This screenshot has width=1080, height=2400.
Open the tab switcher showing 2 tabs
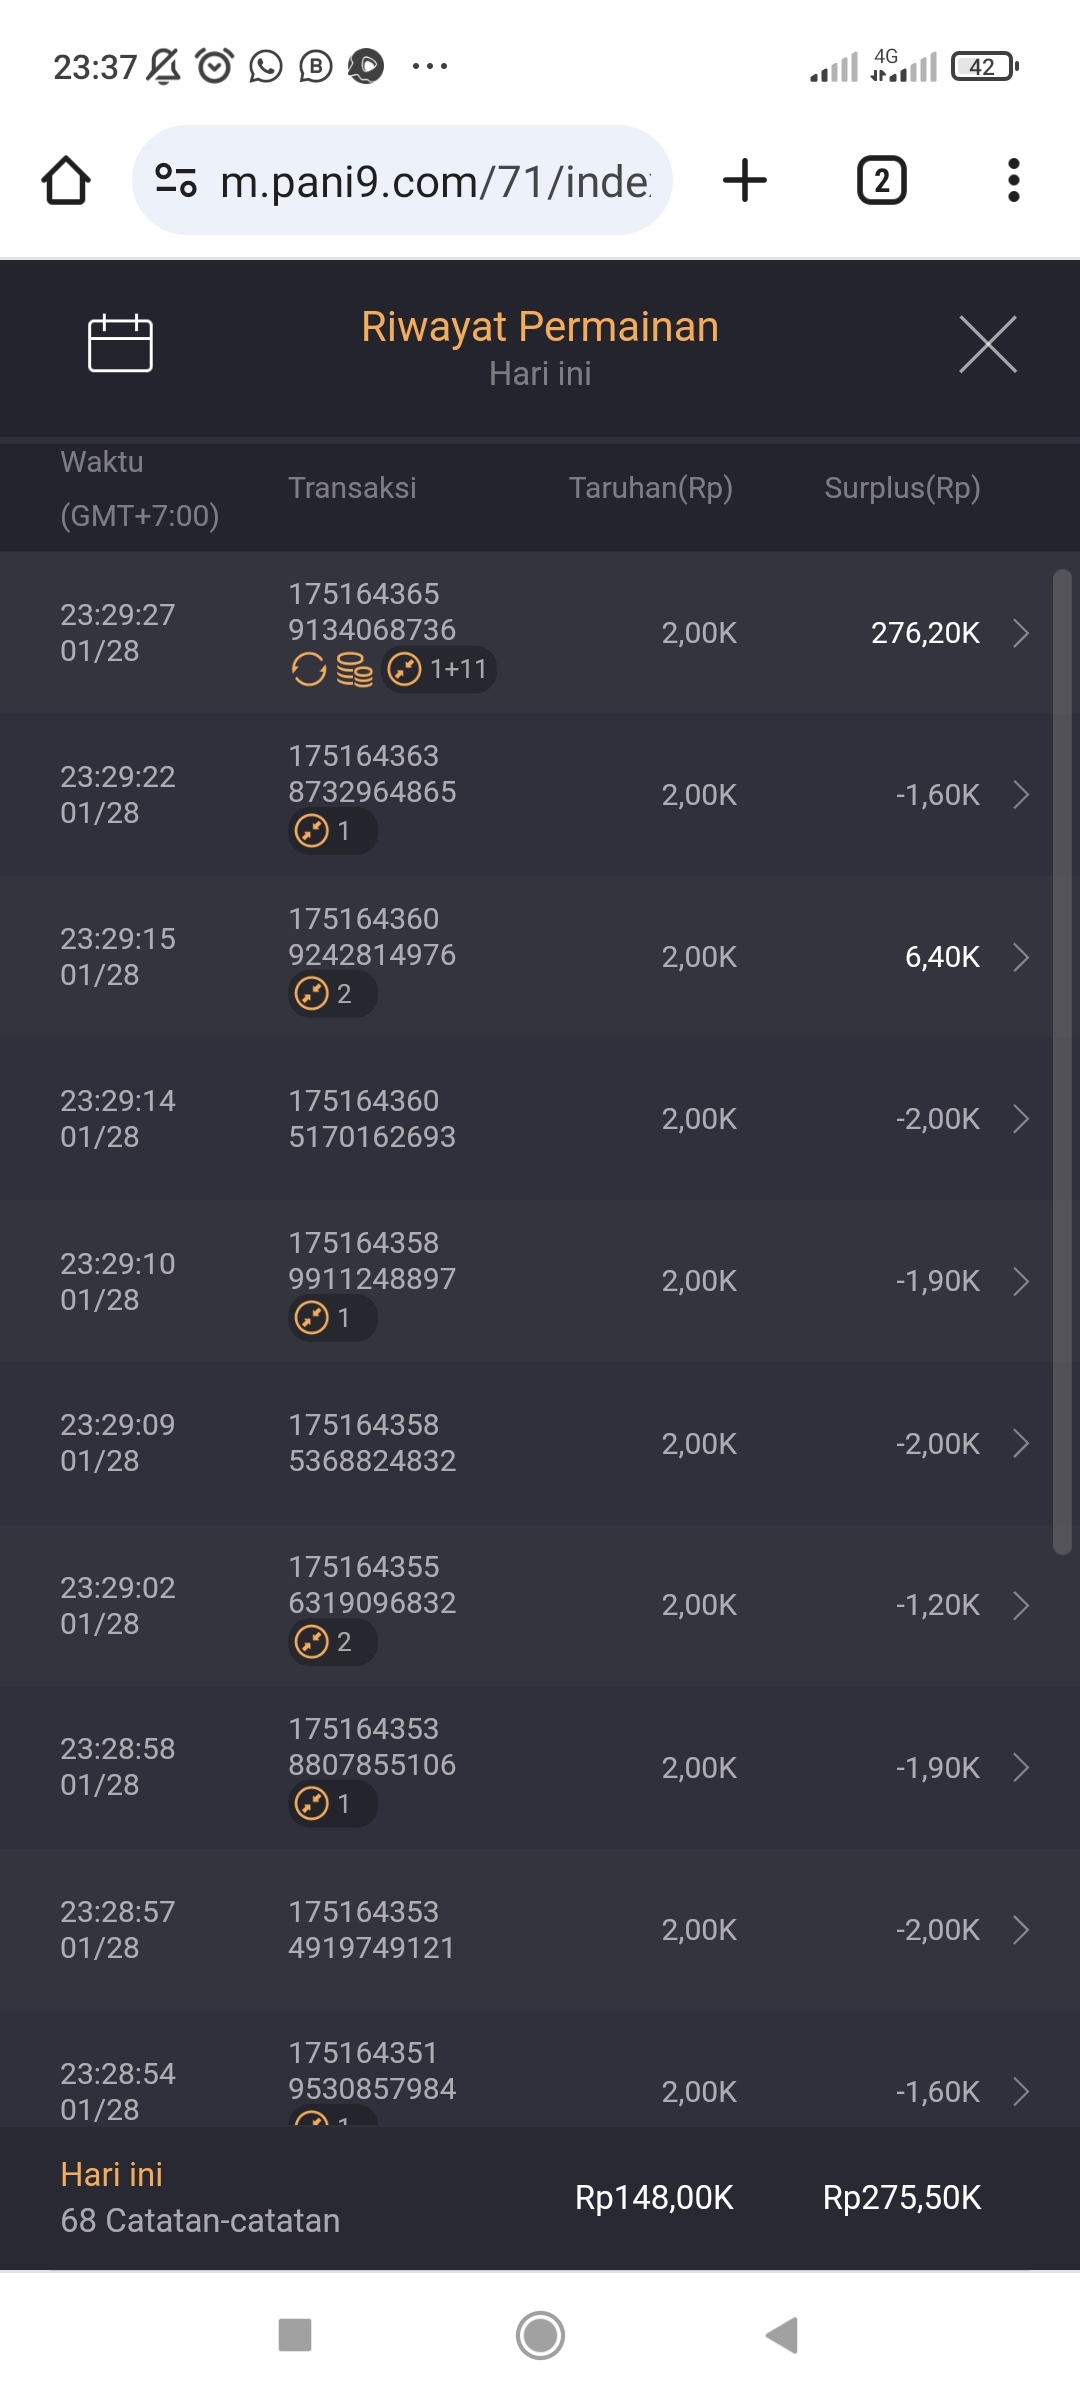click(x=881, y=181)
